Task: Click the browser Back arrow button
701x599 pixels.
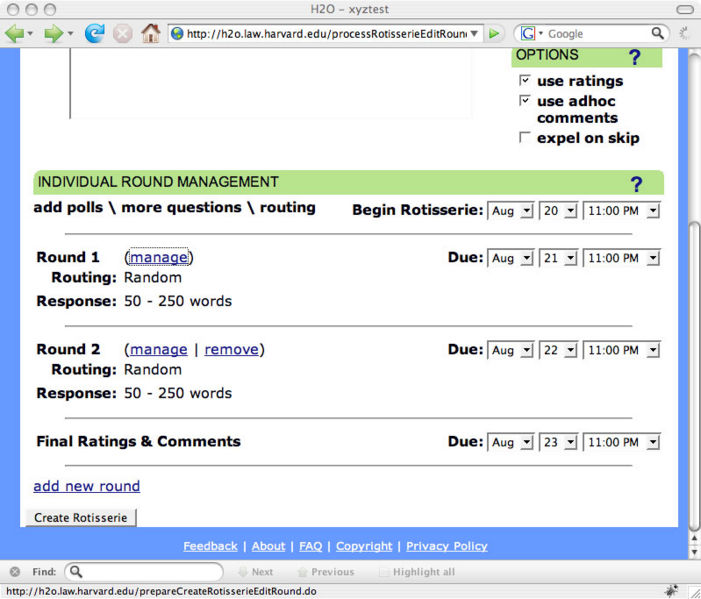Action: pos(15,33)
